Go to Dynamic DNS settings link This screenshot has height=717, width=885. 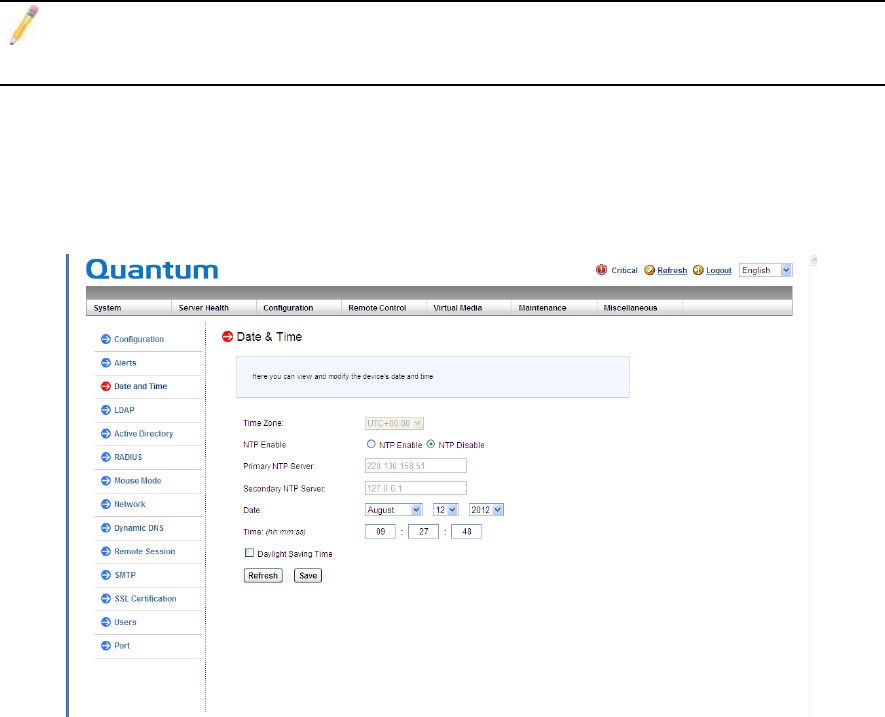[139, 528]
